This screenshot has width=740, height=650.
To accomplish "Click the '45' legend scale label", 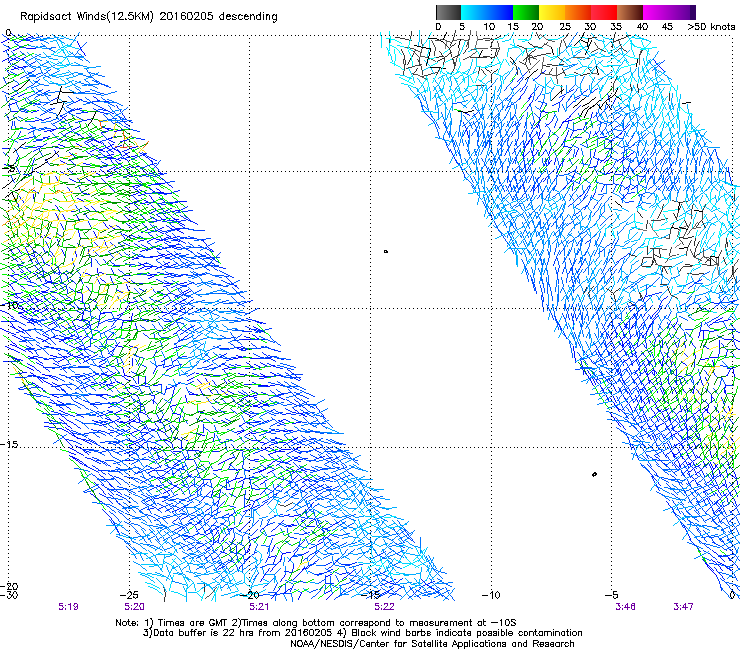I will coord(667,27).
